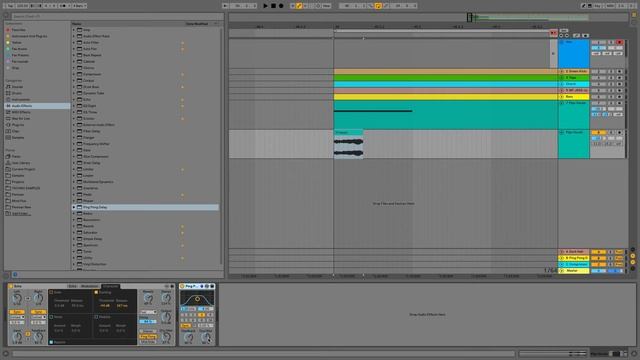
Task: Toggle the Repitch checkbox in Echo
Action: 51,342
